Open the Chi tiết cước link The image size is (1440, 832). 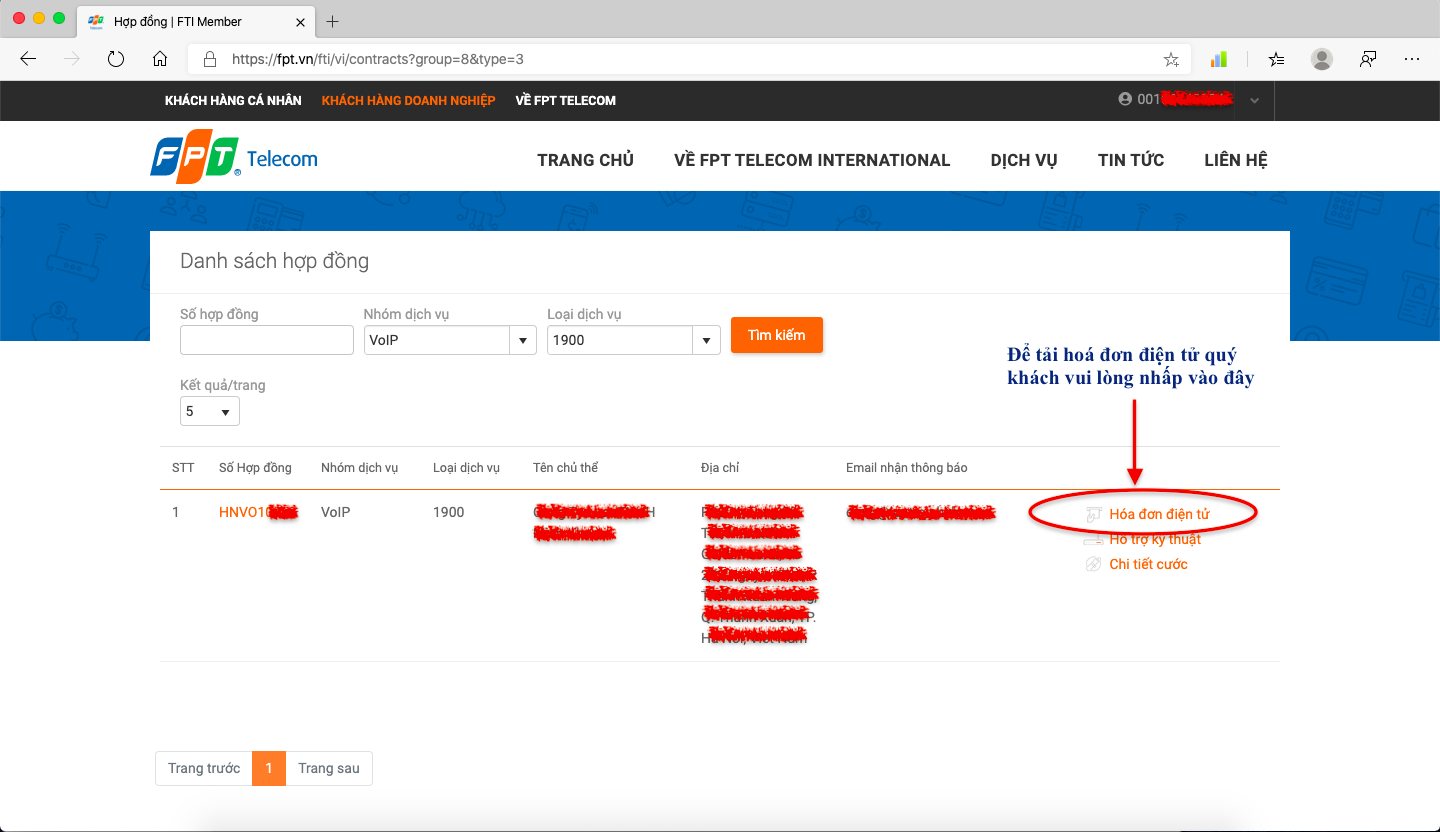coord(1148,564)
